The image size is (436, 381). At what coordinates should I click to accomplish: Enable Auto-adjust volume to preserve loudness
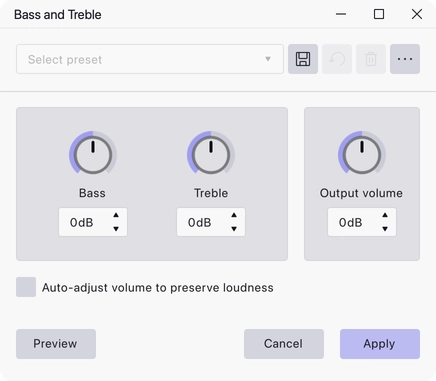tap(26, 287)
